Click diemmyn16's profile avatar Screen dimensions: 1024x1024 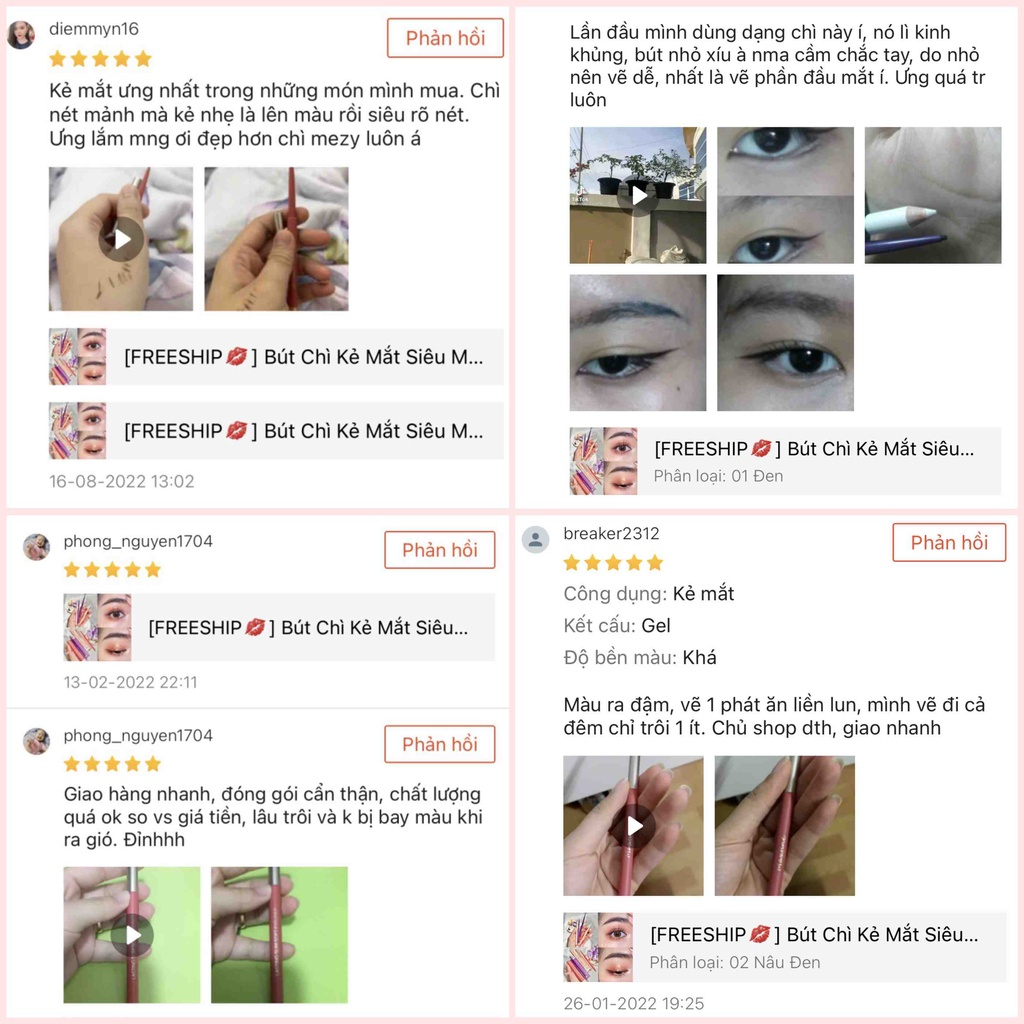20,34
